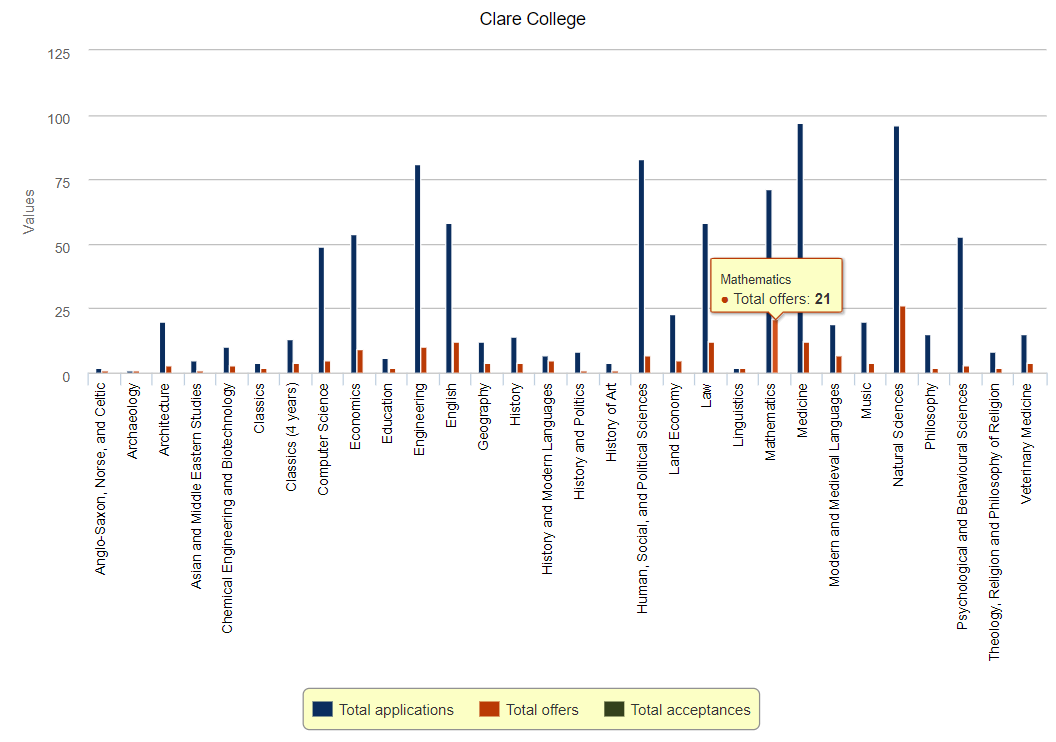Click the Human, Social, and Political Sciences label

[x=642, y=498]
